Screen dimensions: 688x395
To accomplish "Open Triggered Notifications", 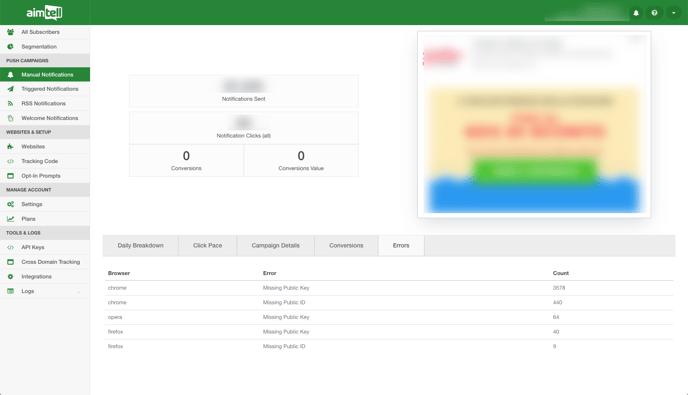I will pos(45,89).
